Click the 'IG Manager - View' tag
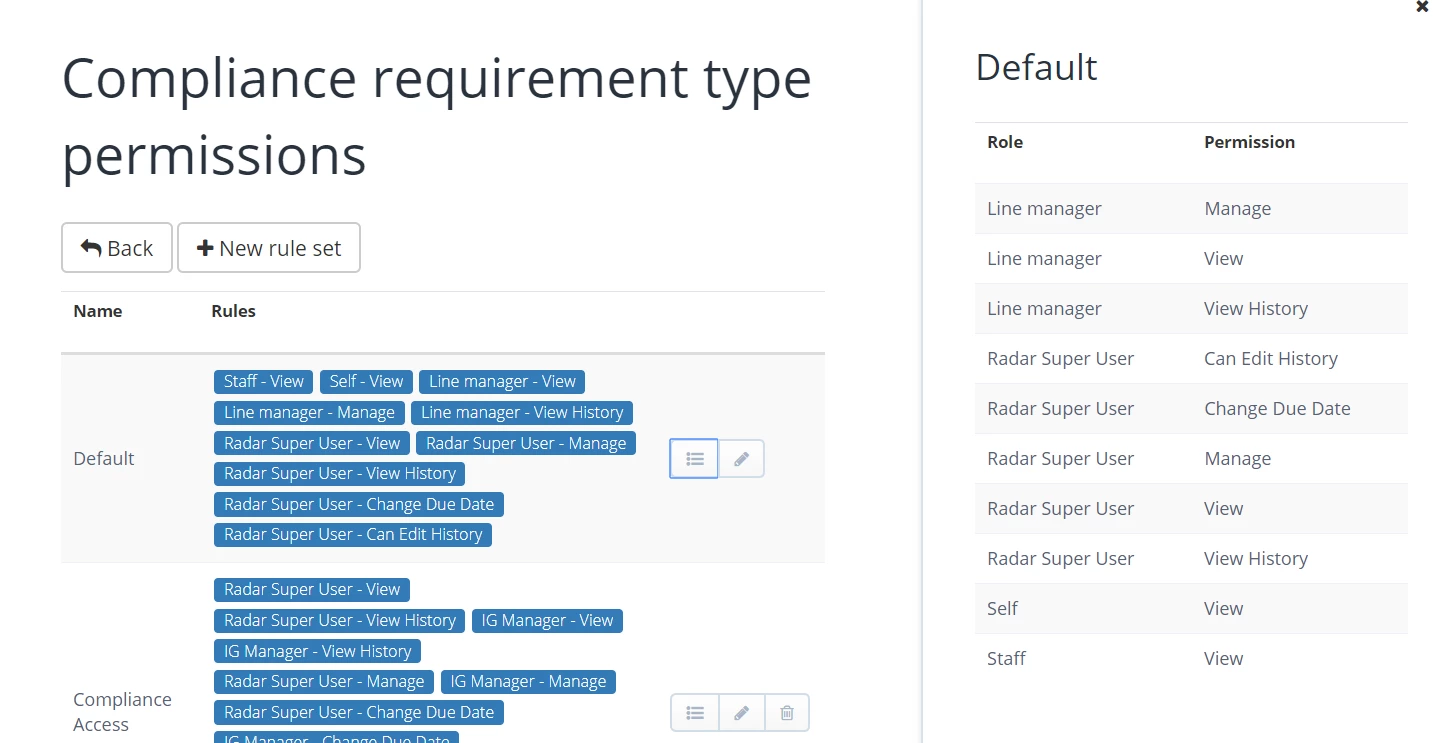Viewport: 1438px width, 743px height. (x=547, y=620)
